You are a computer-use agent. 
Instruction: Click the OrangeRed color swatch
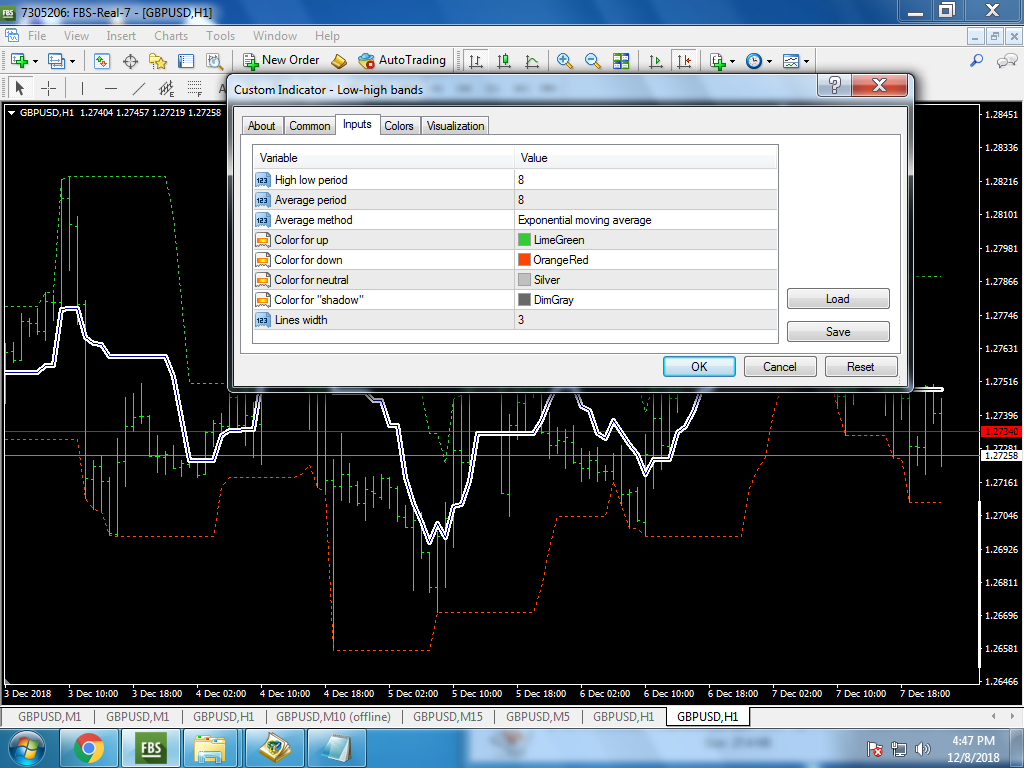pos(524,259)
